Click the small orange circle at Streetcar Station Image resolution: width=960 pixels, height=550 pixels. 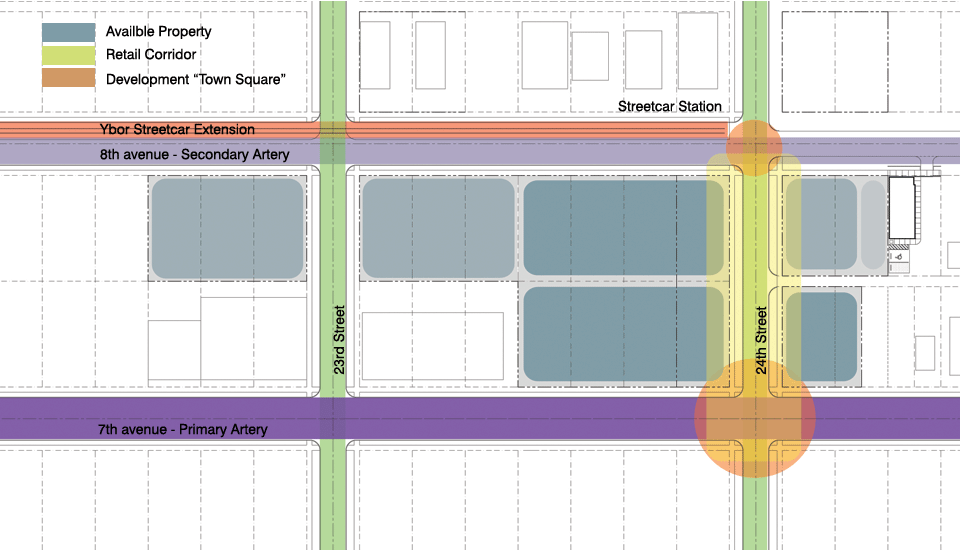(754, 148)
